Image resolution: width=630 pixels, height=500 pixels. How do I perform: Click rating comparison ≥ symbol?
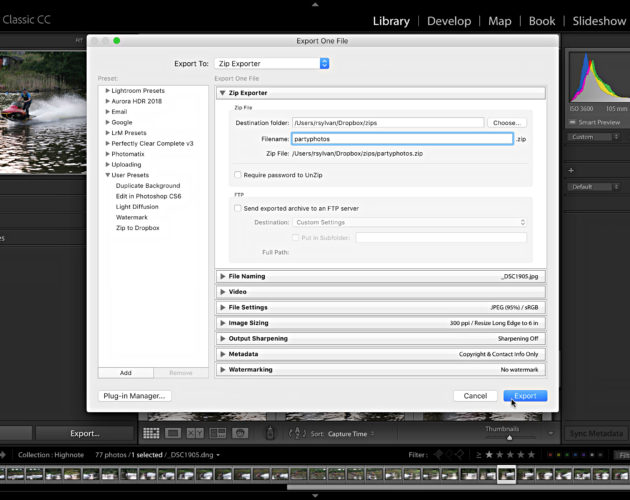[x=479, y=455]
